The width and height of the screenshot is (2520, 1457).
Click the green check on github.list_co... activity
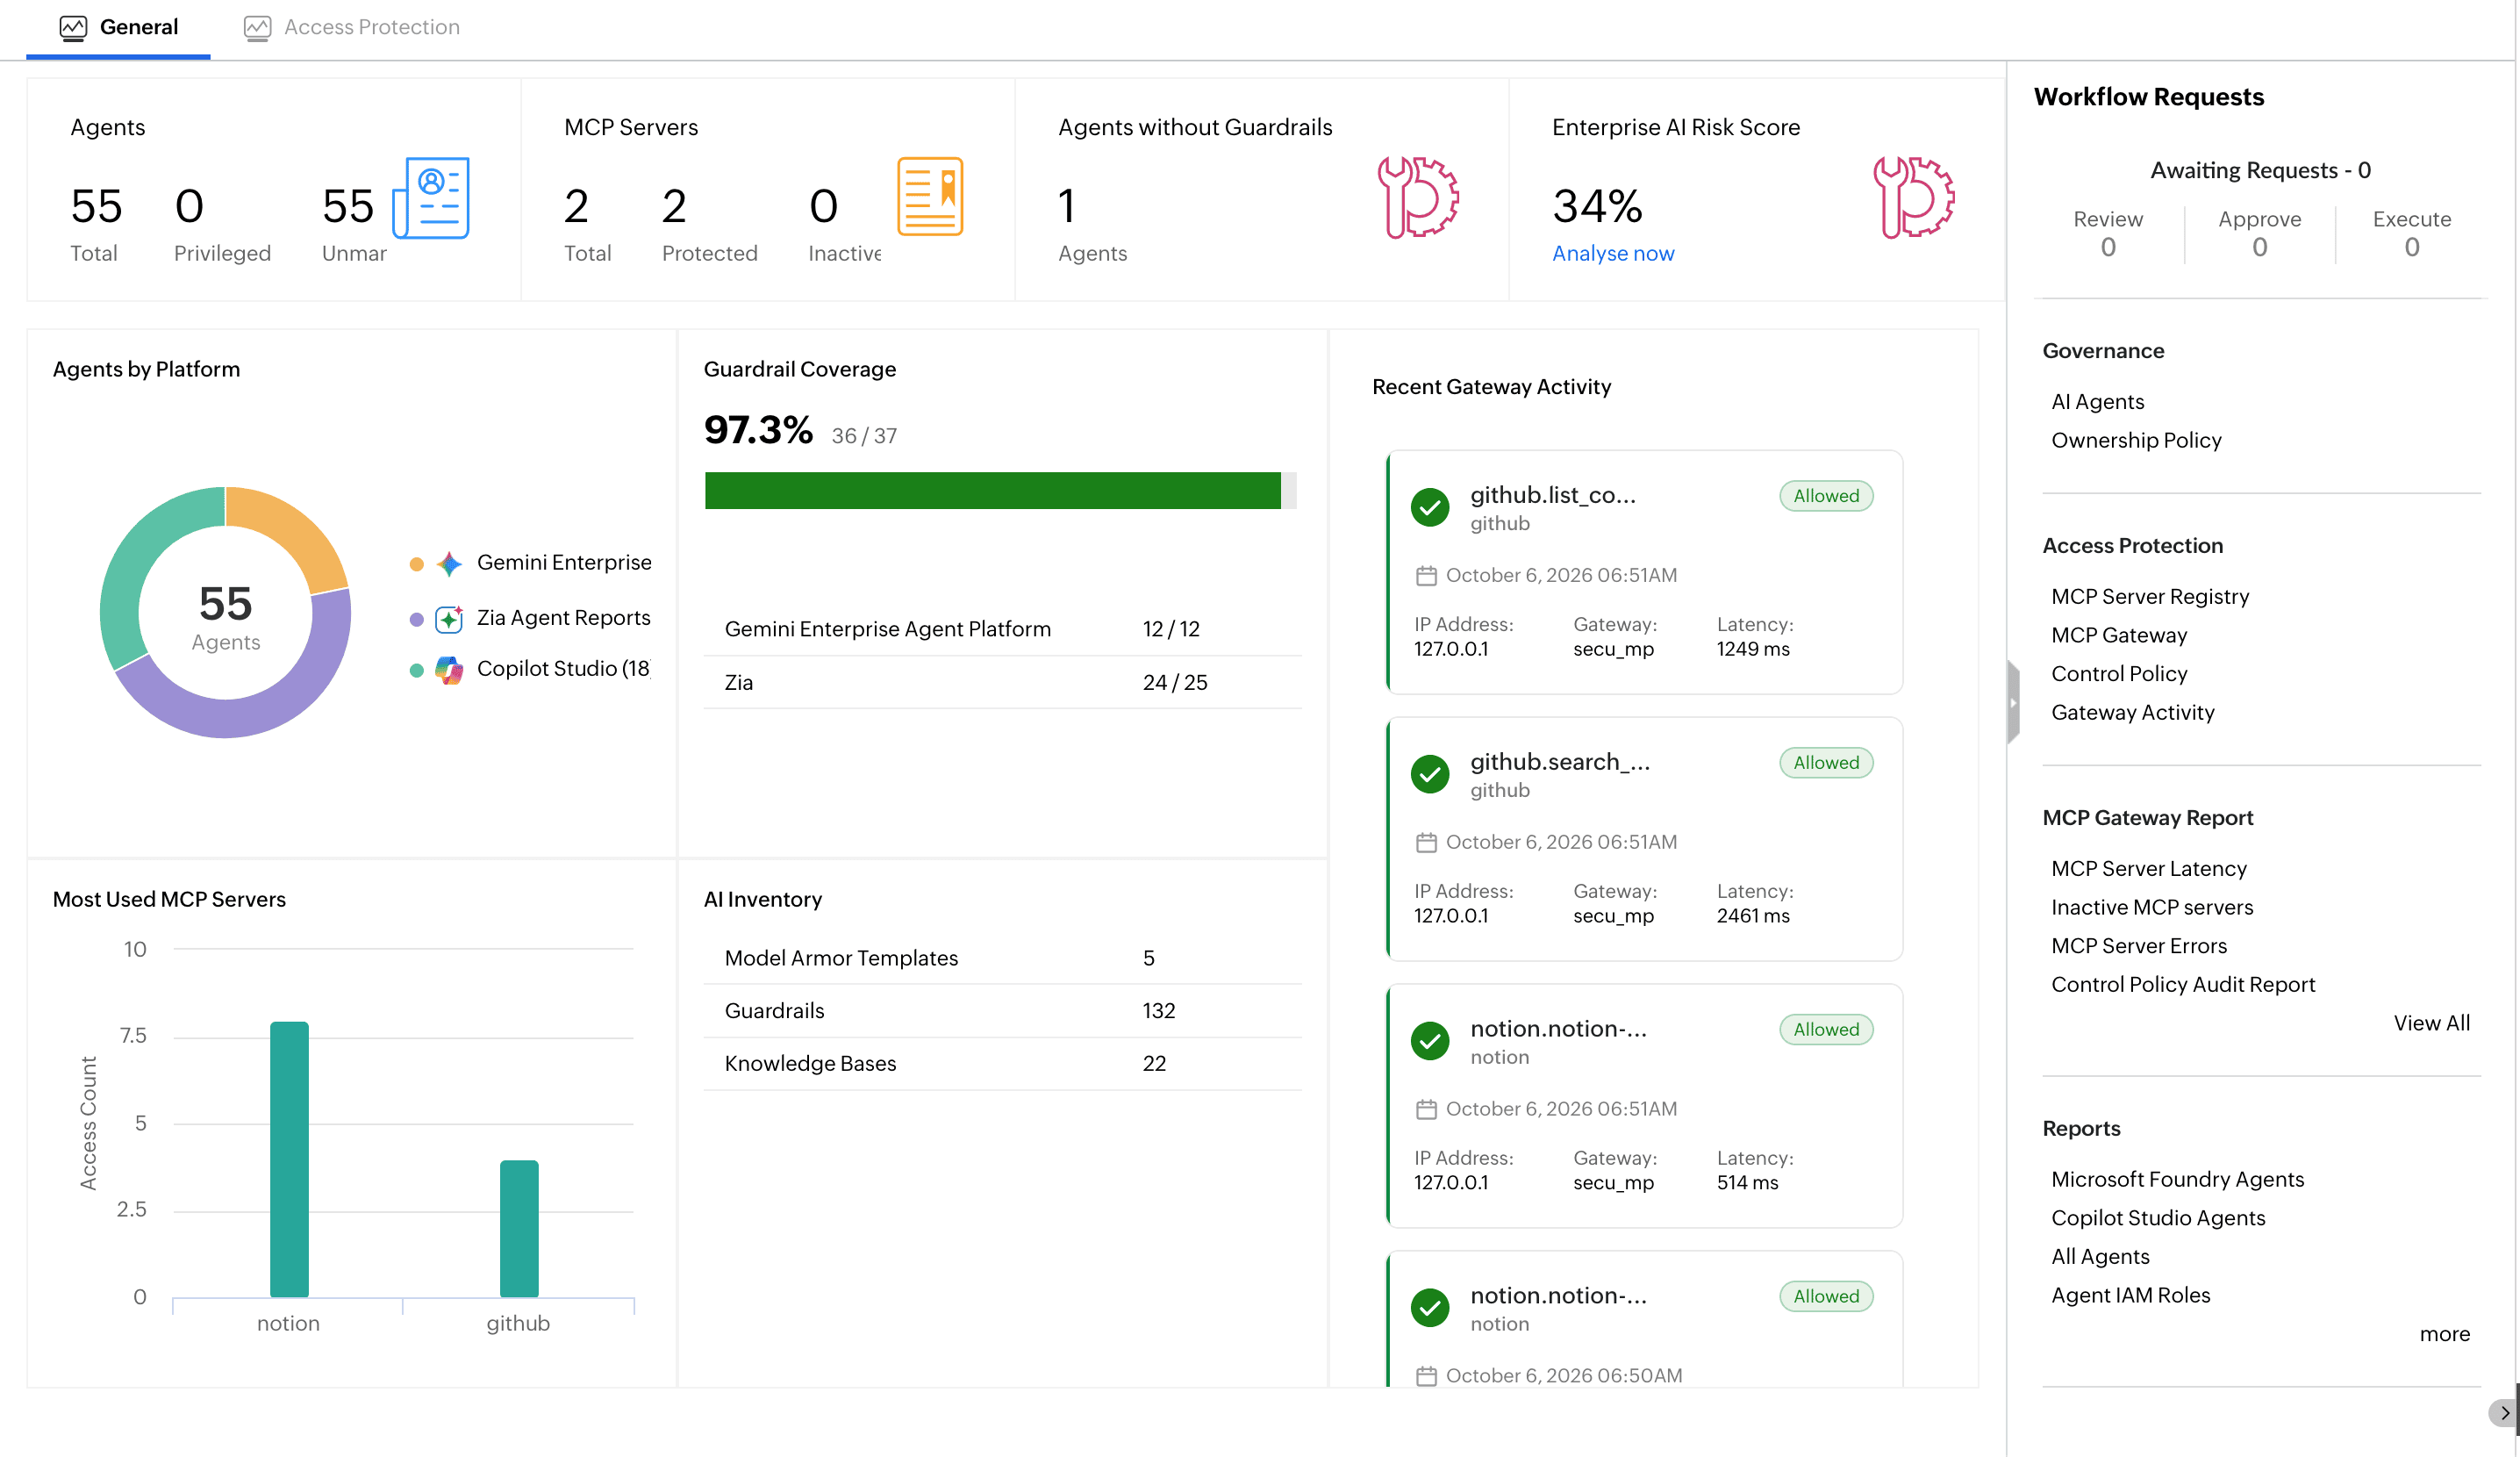1430,507
